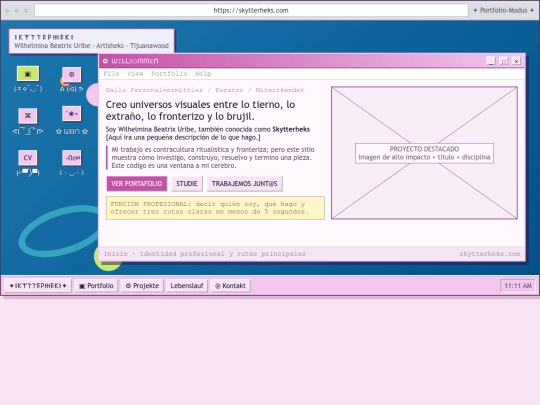
Task: Open the File menu
Action: pyautogui.click(x=111, y=74)
